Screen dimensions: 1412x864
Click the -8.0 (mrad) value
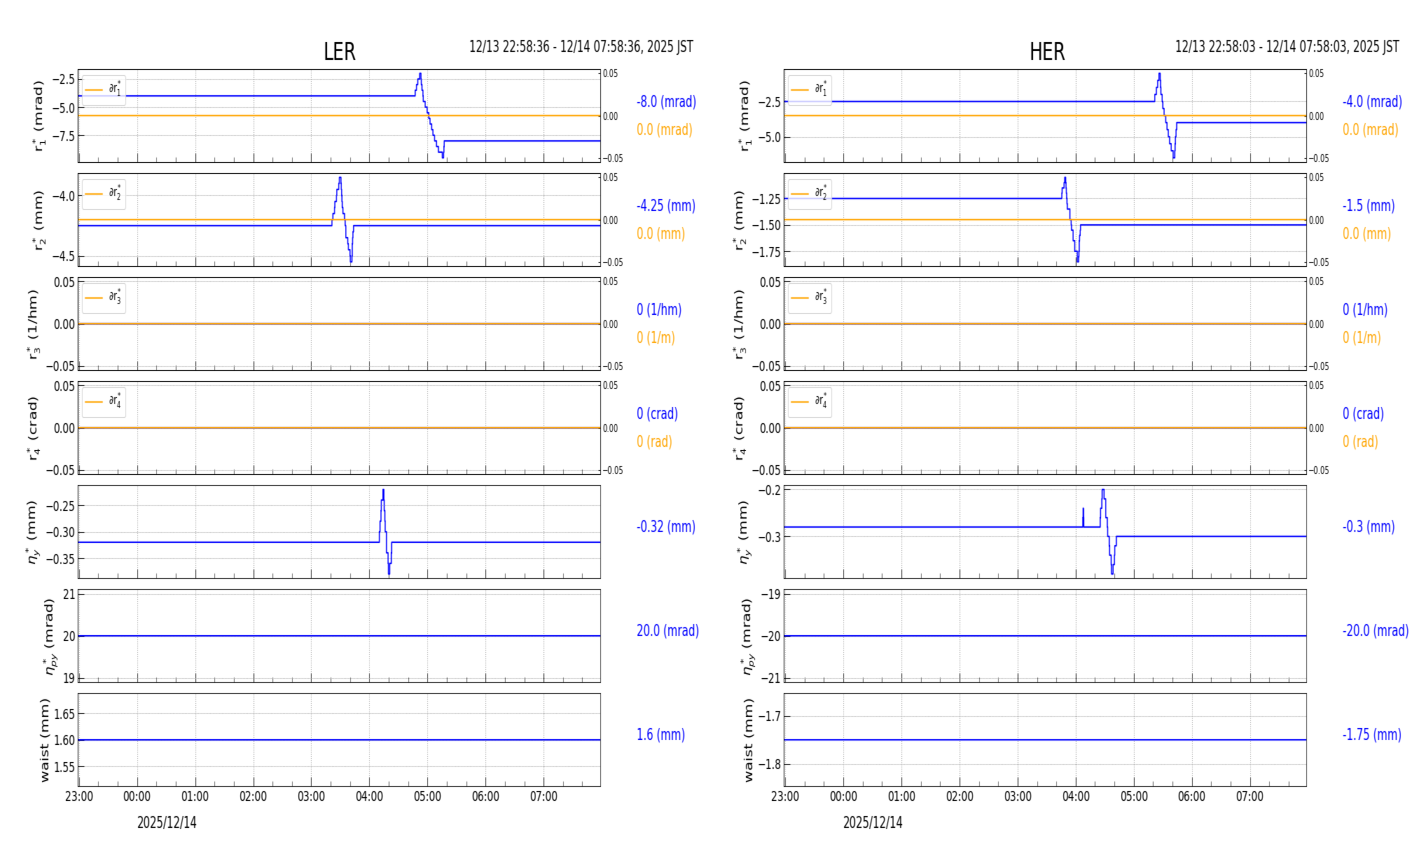coord(666,102)
